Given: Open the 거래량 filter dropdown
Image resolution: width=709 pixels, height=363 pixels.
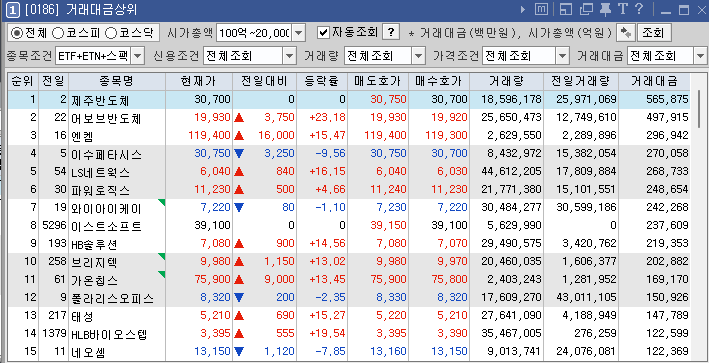Looking at the screenshot, I should [419, 56].
